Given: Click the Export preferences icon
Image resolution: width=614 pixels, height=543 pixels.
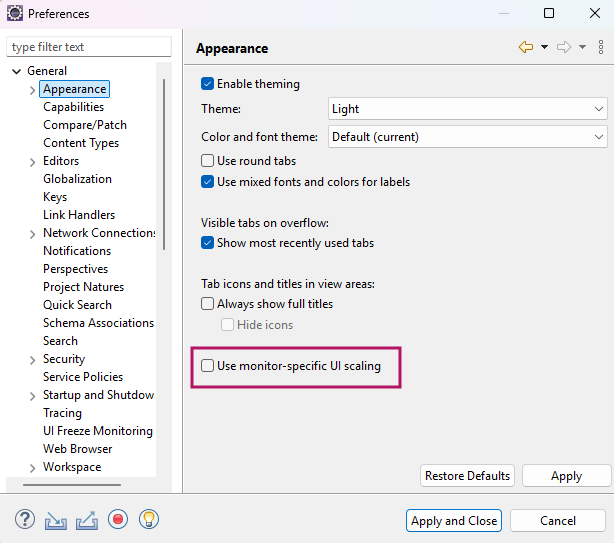Looking at the screenshot, I should coord(86,519).
